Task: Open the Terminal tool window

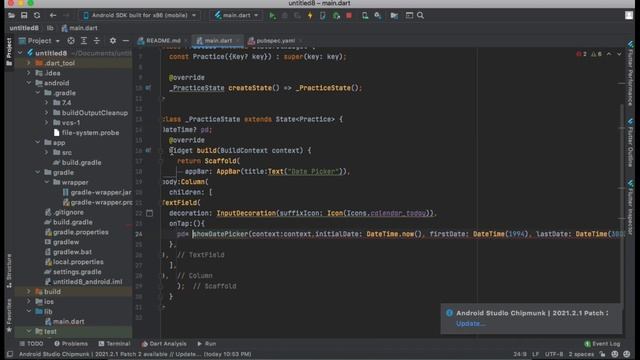Action: (114, 344)
